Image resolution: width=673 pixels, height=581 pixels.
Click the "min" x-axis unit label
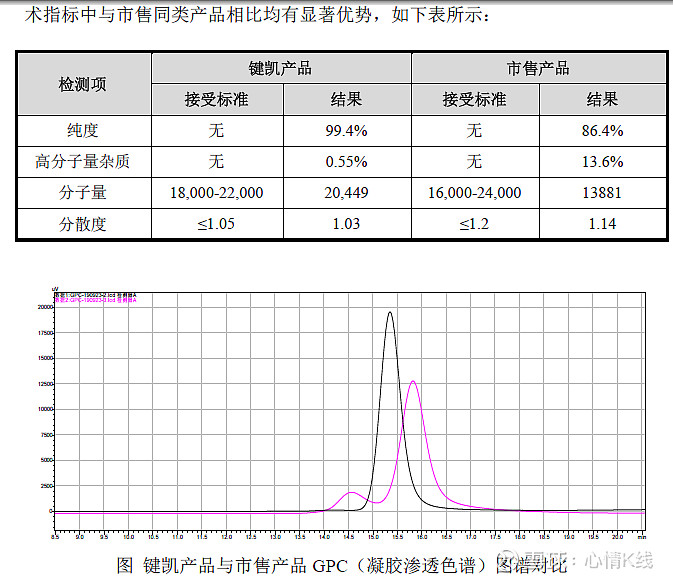[642, 536]
